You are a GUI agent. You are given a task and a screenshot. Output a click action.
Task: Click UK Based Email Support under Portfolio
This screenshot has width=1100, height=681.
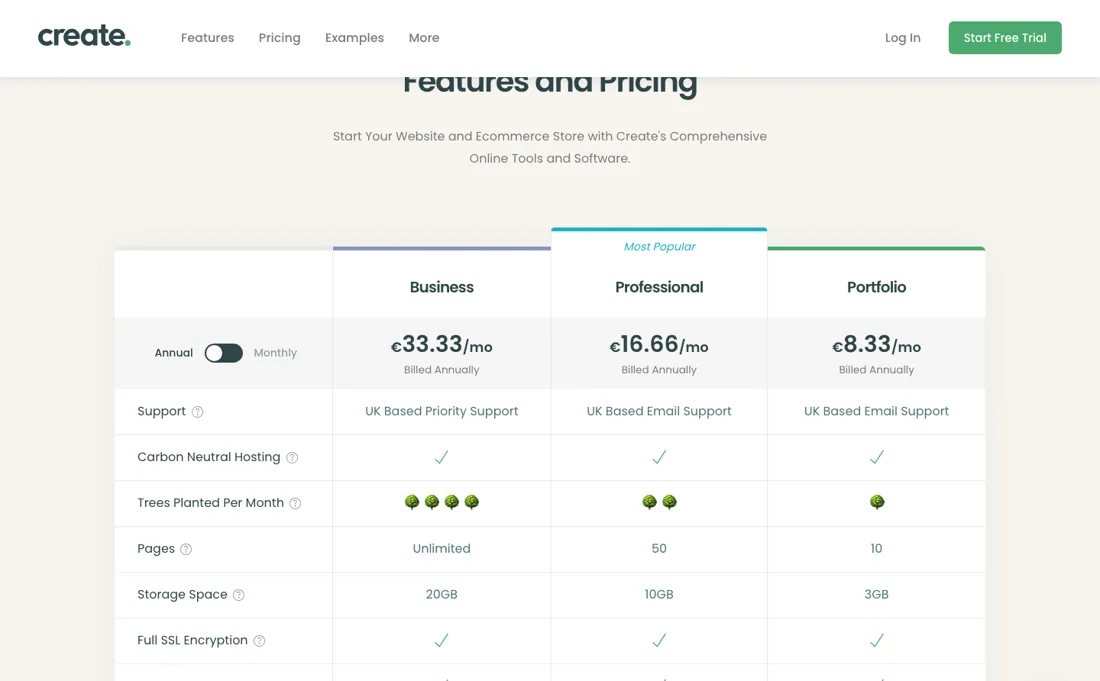[876, 411]
